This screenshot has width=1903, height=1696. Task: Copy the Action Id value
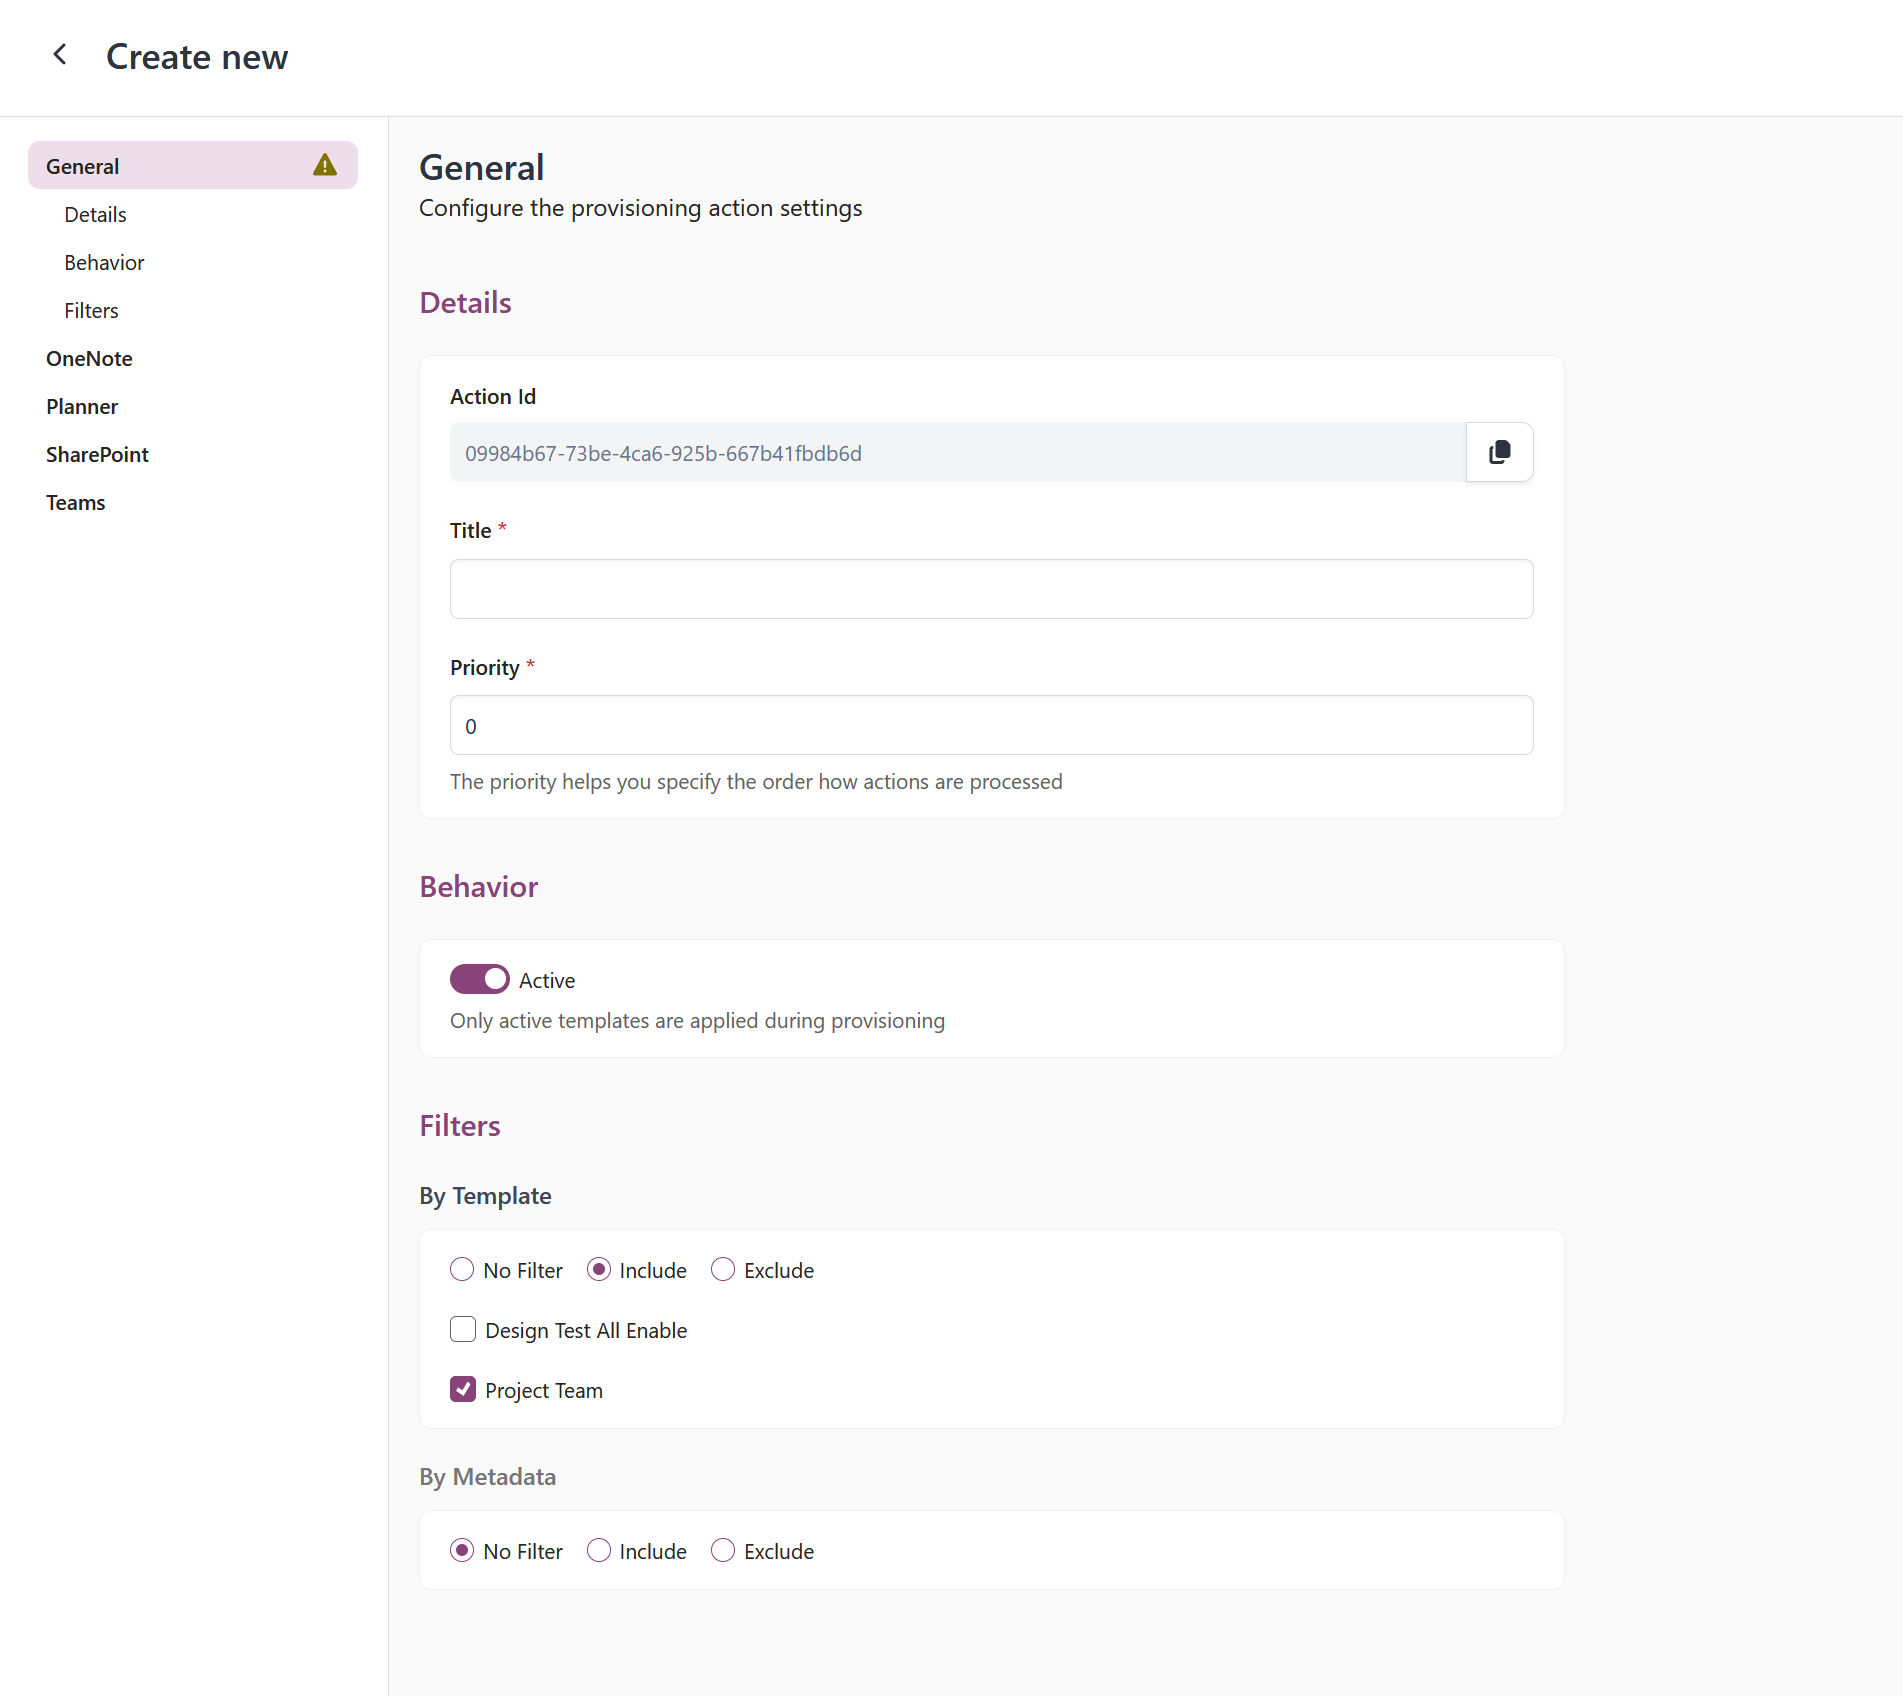click(x=1499, y=452)
